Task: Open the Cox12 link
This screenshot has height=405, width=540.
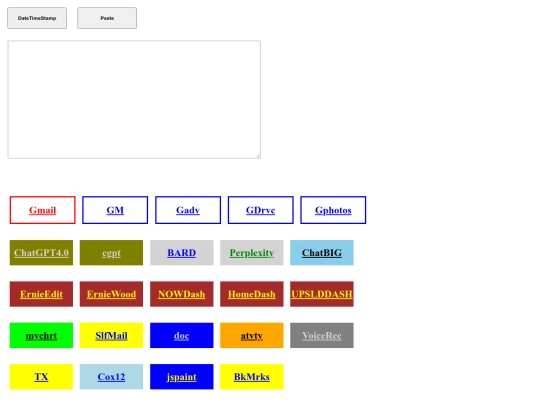Action: [111, 377]
